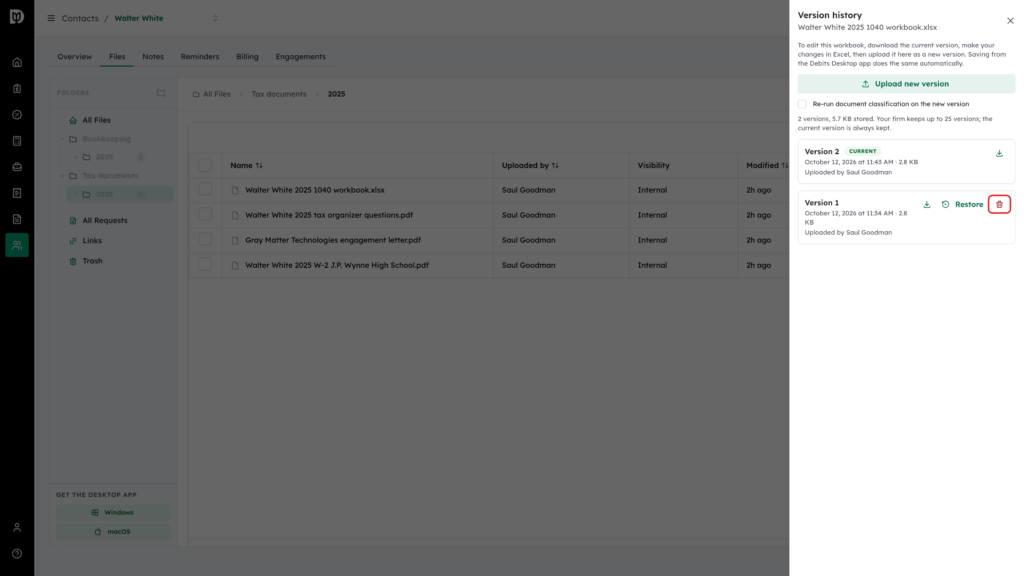The height and width of the screenshot is (576, 1024).
Task: Download Version 2 of the workbook
Action: pyautogui.click(x=999, y=153)
